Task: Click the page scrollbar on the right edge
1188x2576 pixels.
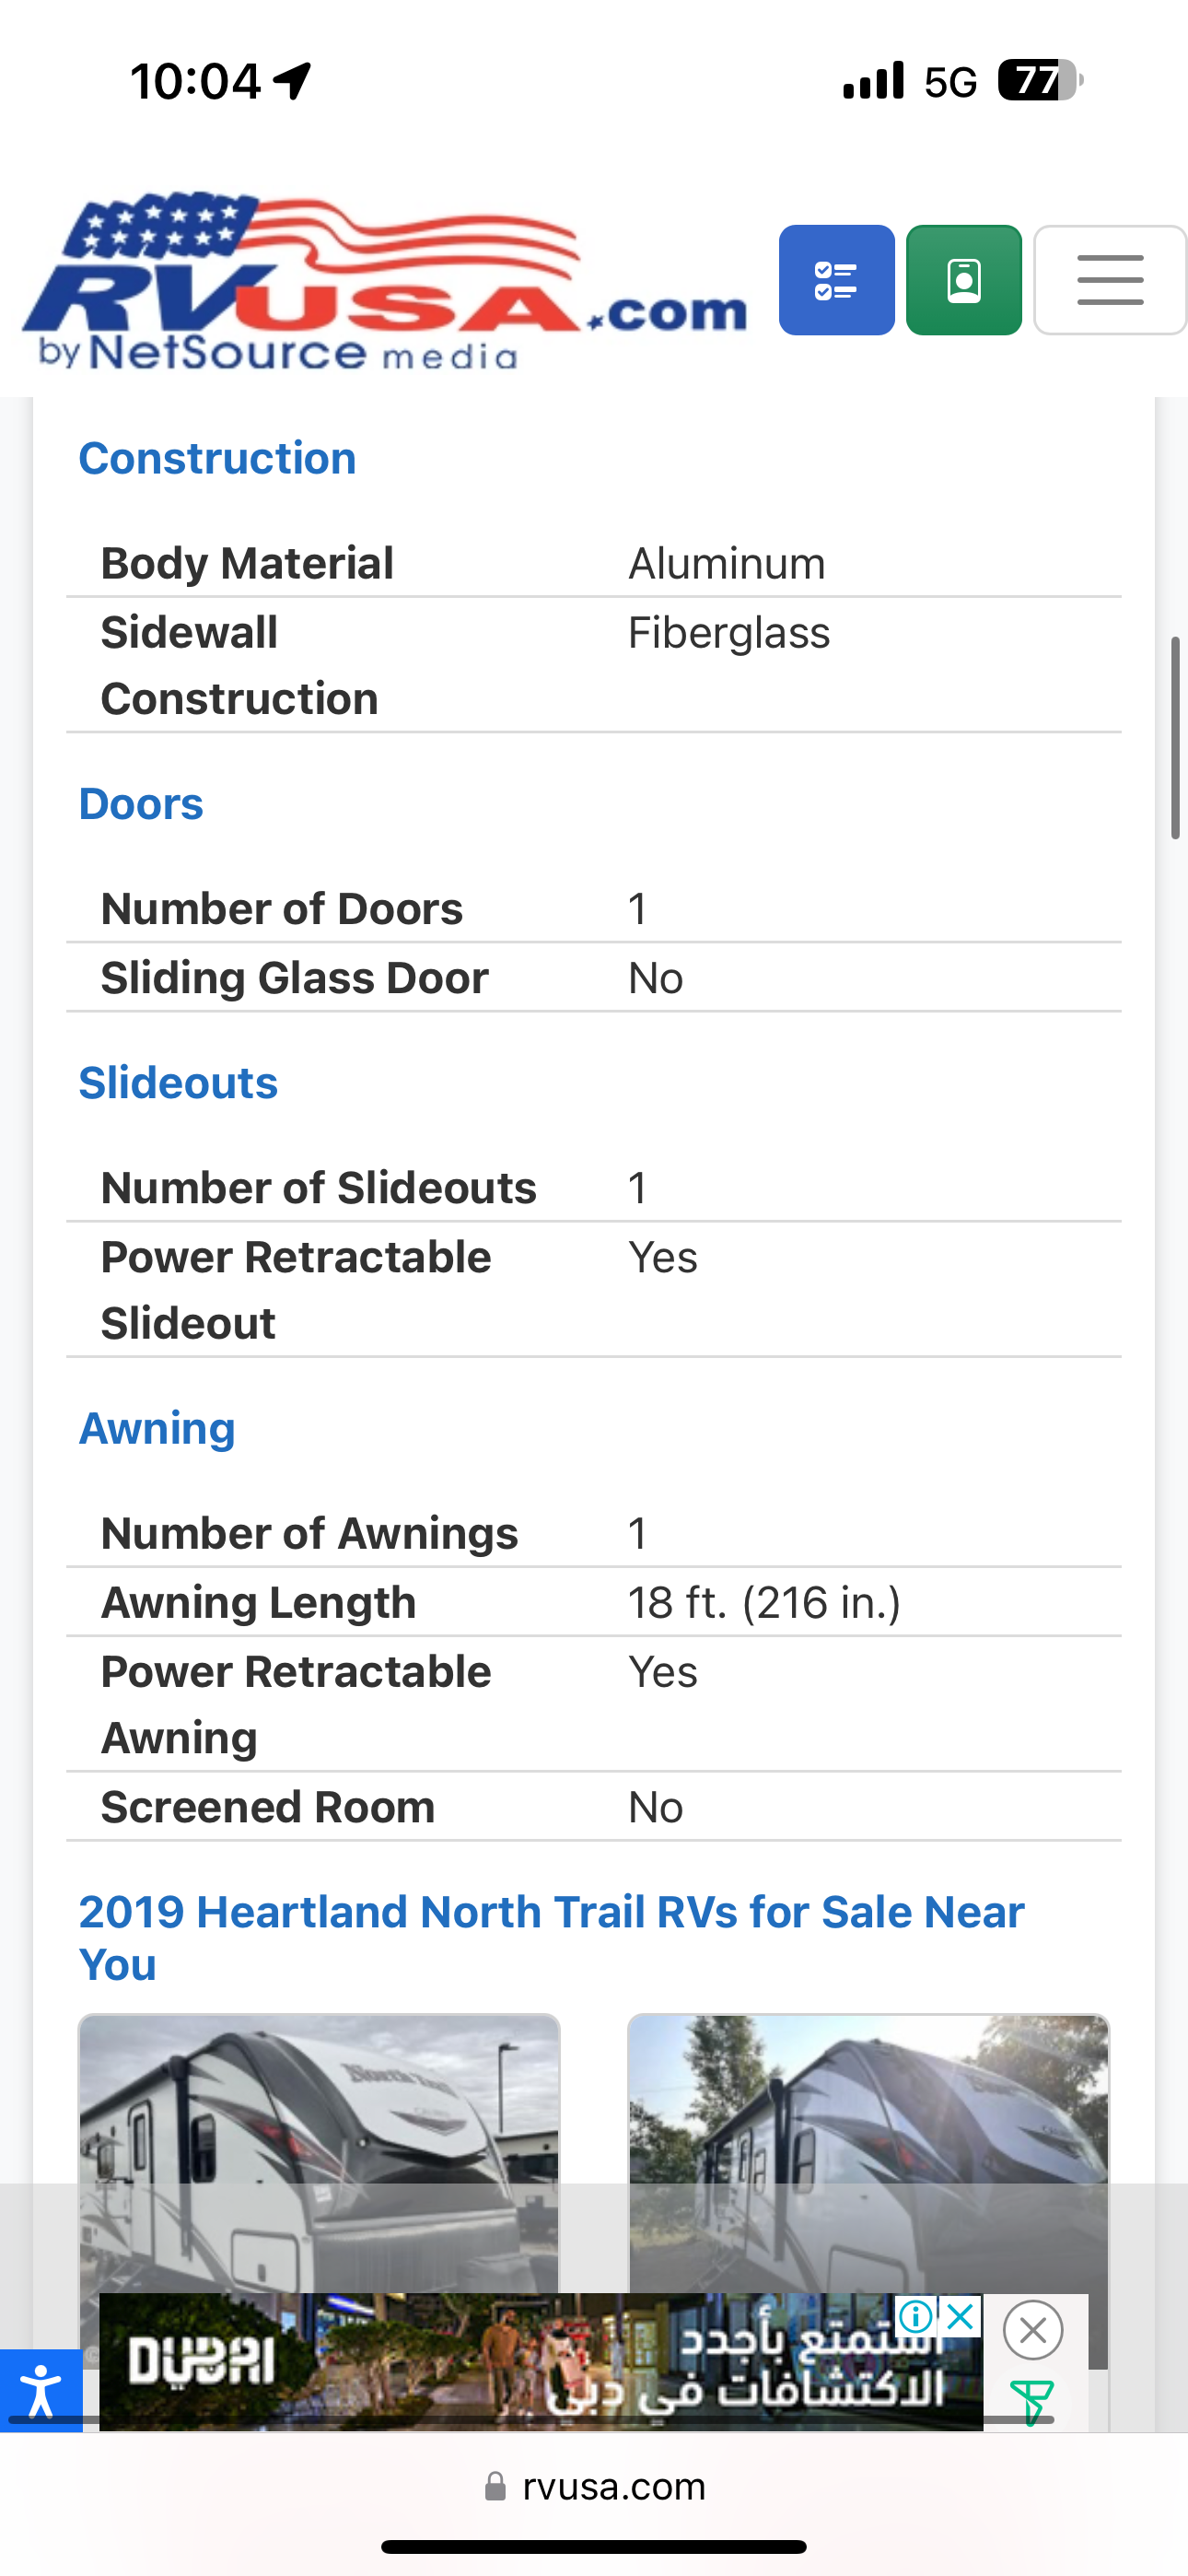Action: [x=1176, y=738]
